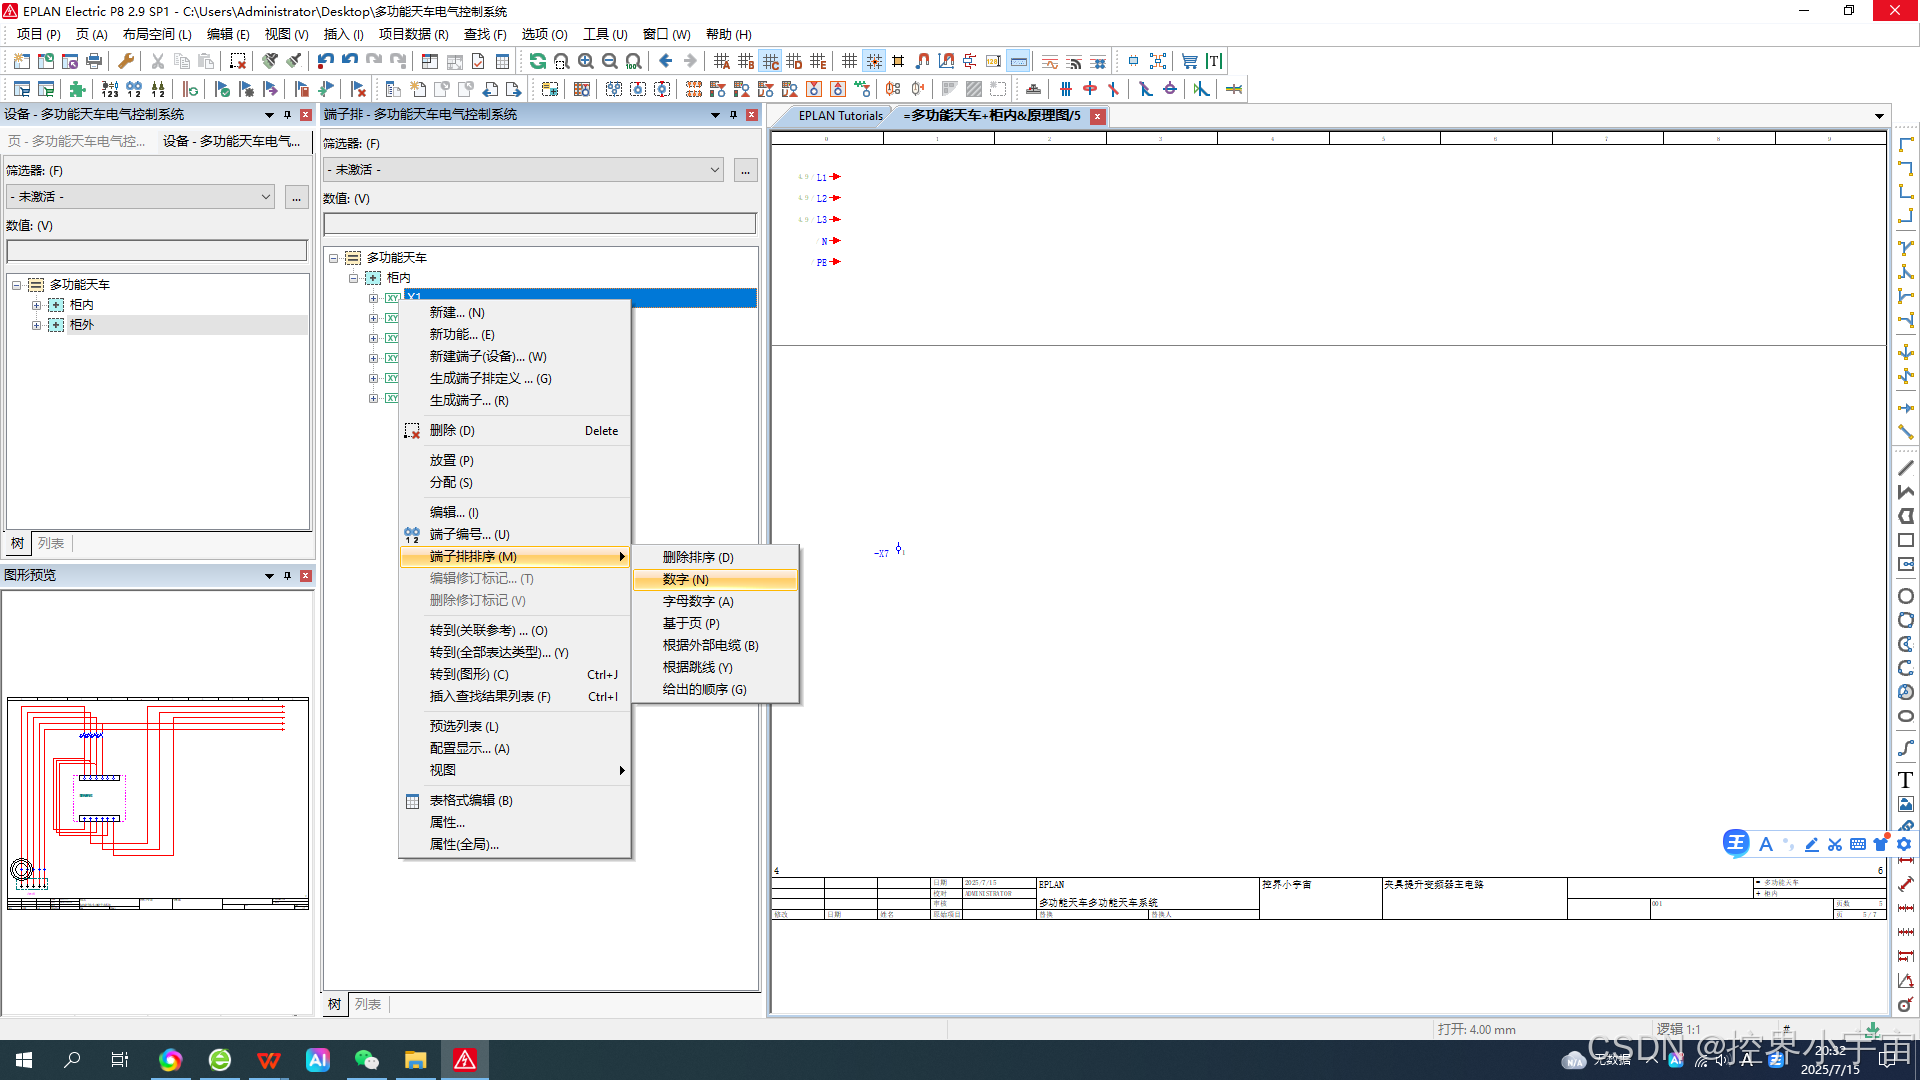Toggle the pin on the 设备 panel
The image size is (1920, 1080).
[x=287, y=115]
